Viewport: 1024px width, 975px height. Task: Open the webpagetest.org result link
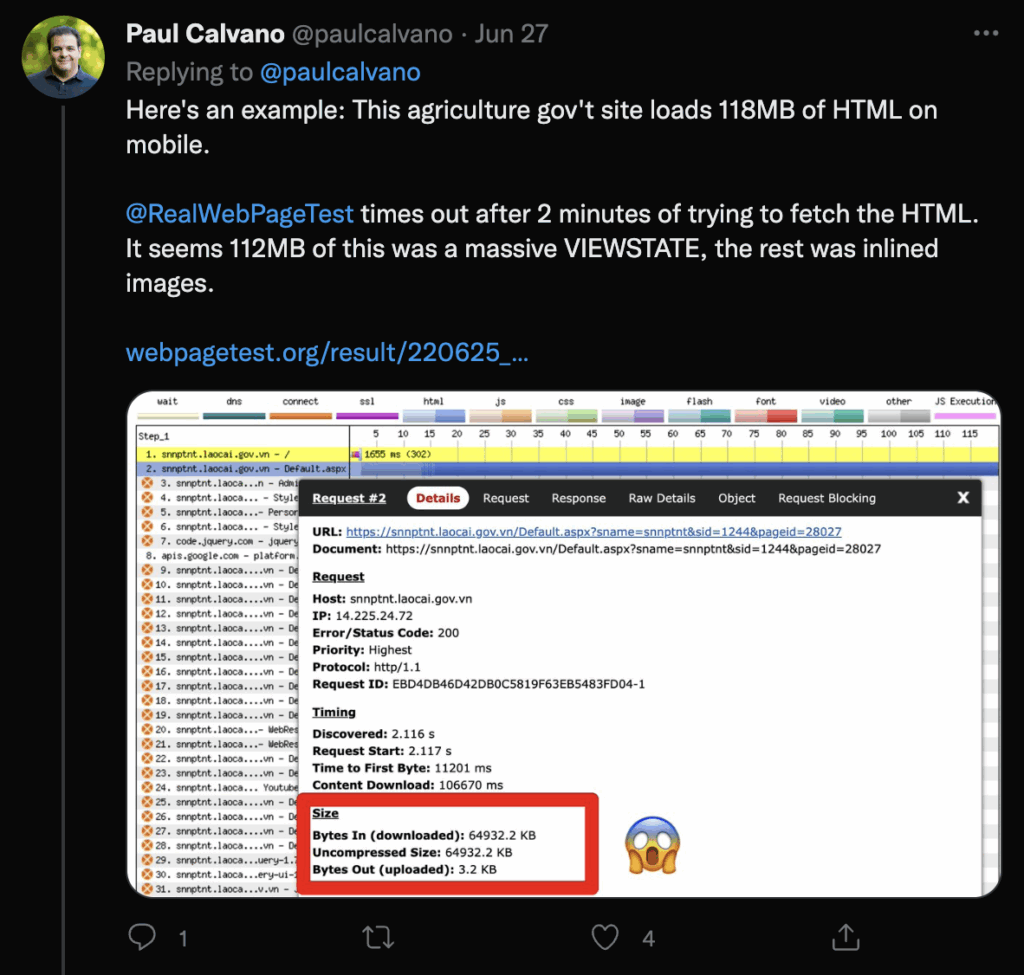point(327,353)
